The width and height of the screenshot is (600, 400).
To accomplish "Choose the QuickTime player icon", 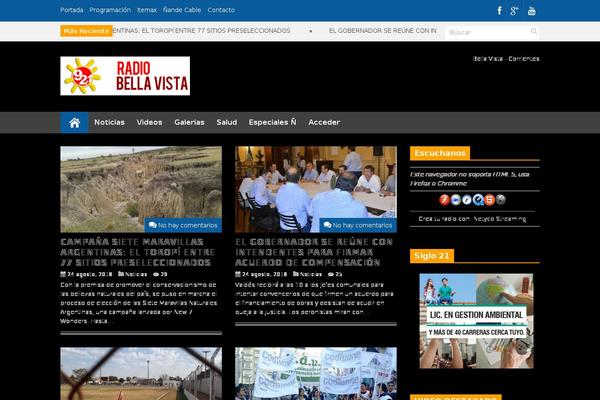I will 478,199.
